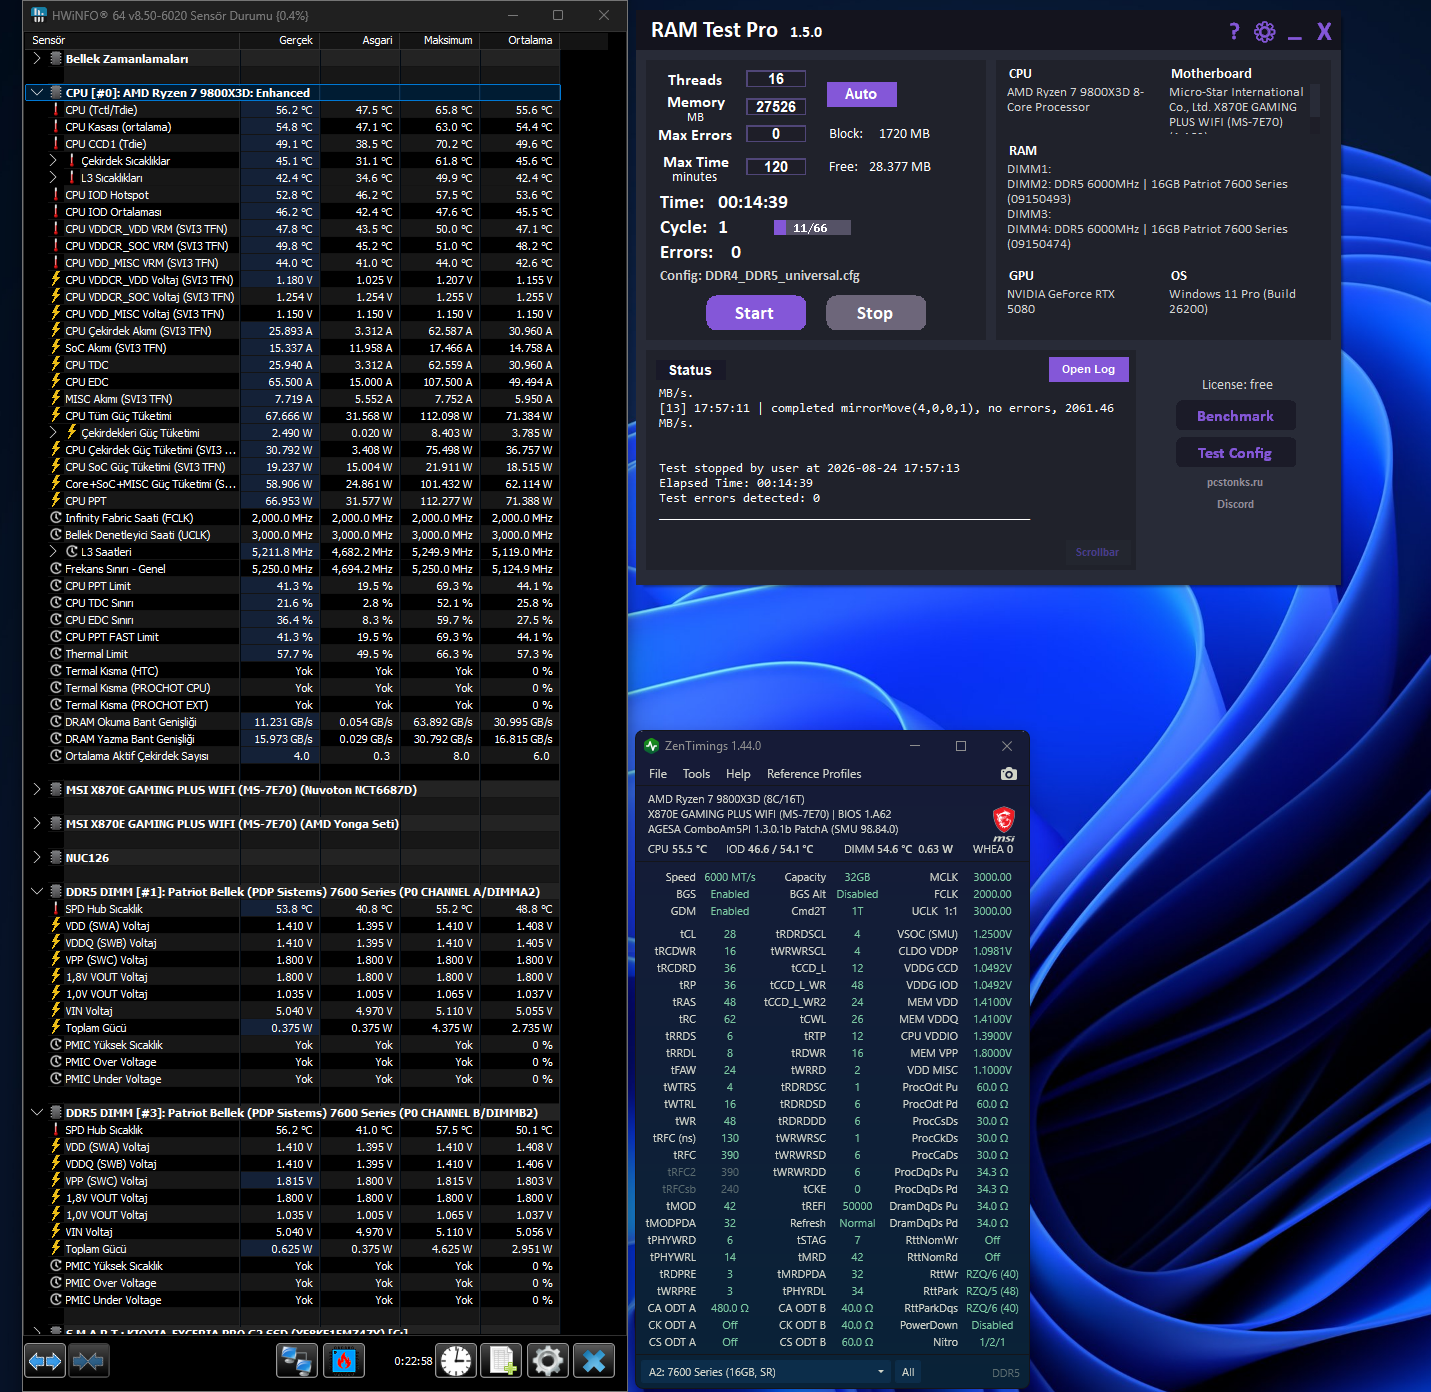Expand the L3 Saatleri sub-items
Viewport: 1431px width, 1392px height.
click(x=53, y=552)
